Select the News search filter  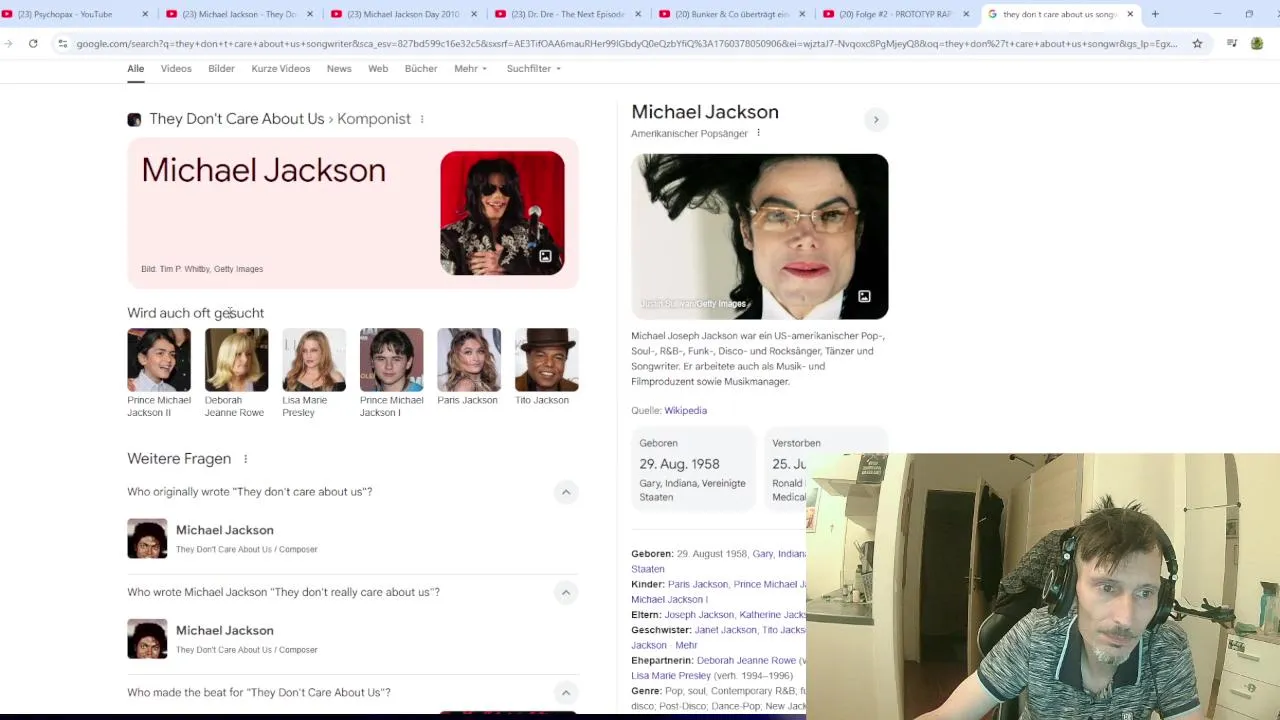(x=339, y=68)
